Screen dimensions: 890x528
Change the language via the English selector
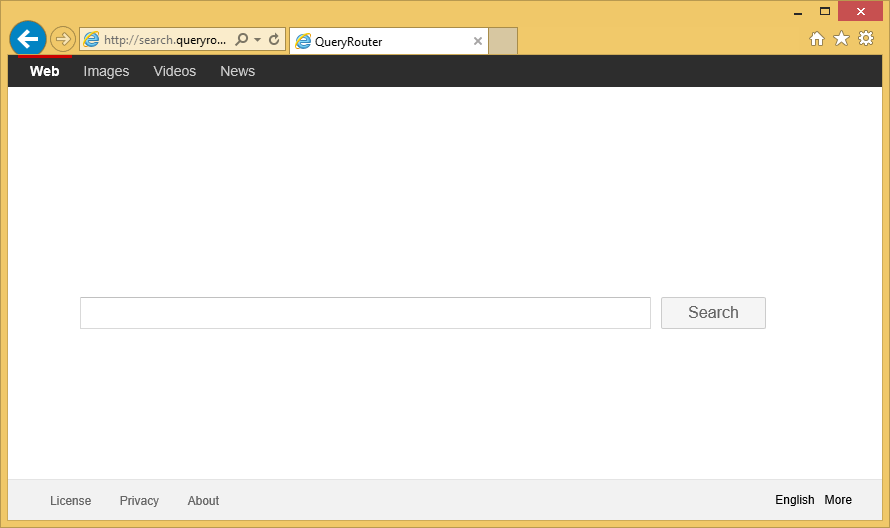coord(794,500)
